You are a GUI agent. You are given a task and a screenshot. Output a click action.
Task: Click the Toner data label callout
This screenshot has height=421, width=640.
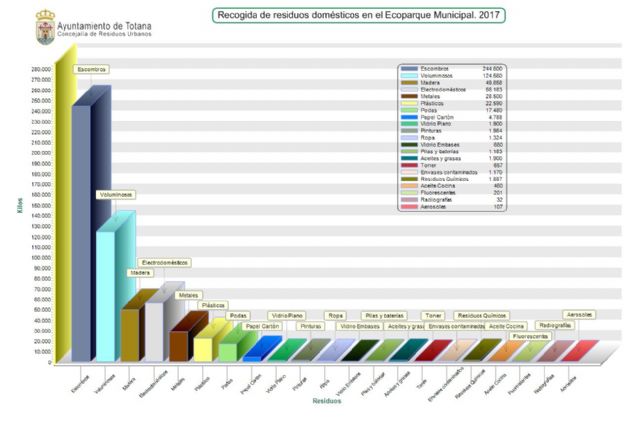[x=433, y=315]
